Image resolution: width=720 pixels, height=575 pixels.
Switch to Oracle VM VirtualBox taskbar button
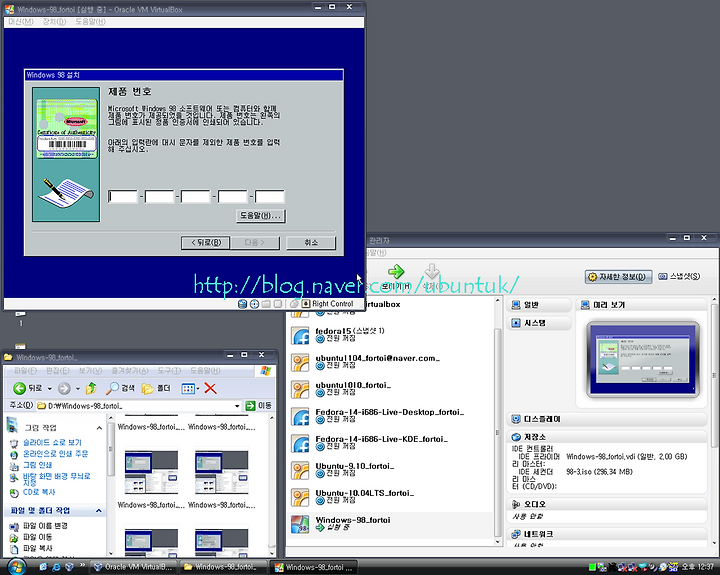[x=133, y=567]
